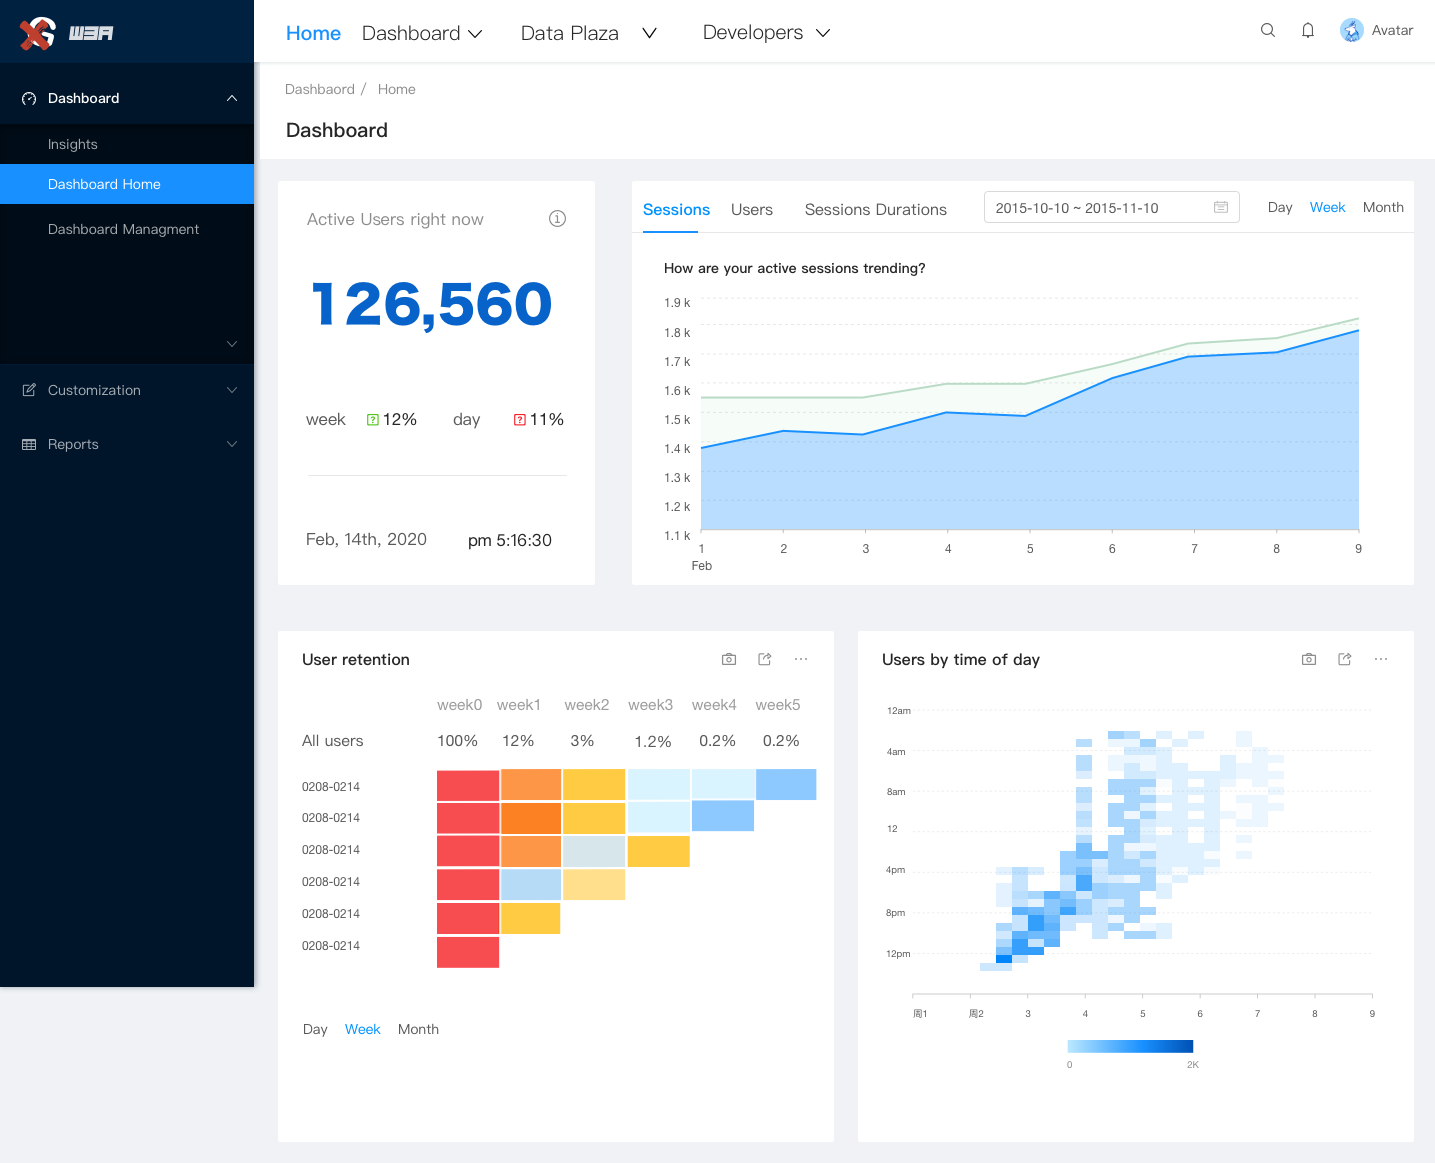Switch to the Sessions Durations tab
Viewport: 1435px width, 1163px height.
[x=875, y=209]
